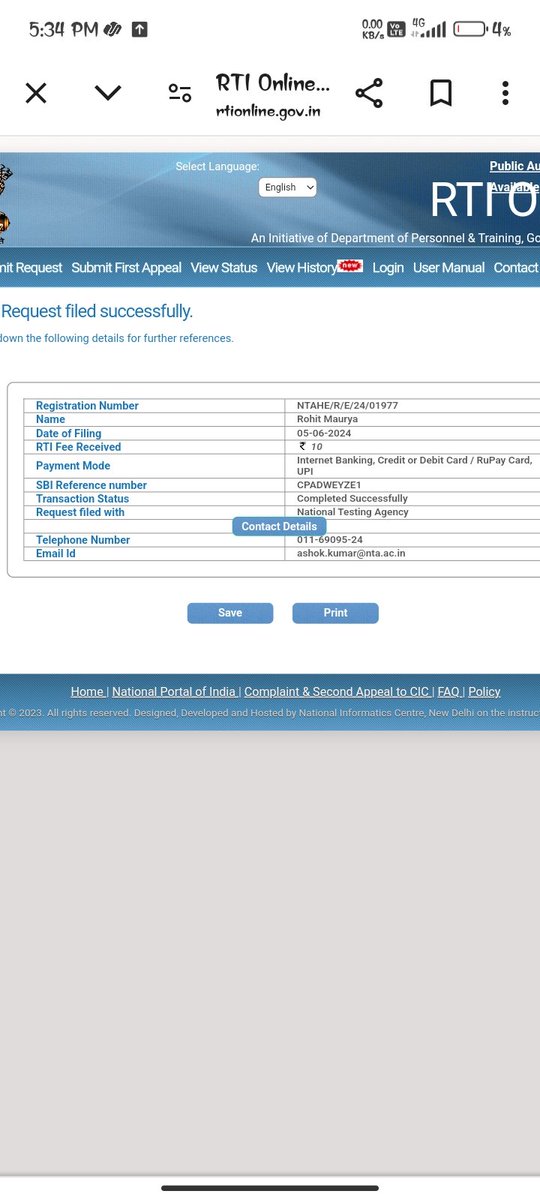Select status Completed Successfully
The image size is (540, 1200).
point(352,498)
